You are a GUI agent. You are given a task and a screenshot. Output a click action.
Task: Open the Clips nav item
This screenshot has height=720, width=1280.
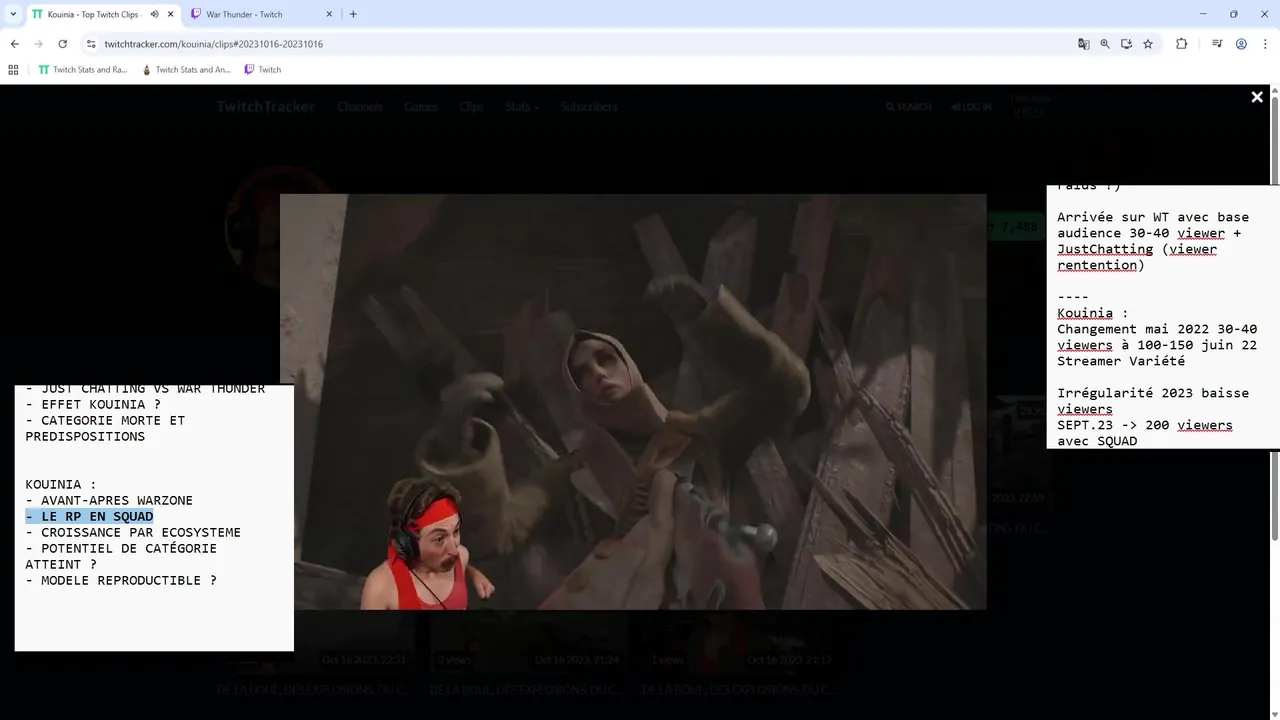(472, 107)
